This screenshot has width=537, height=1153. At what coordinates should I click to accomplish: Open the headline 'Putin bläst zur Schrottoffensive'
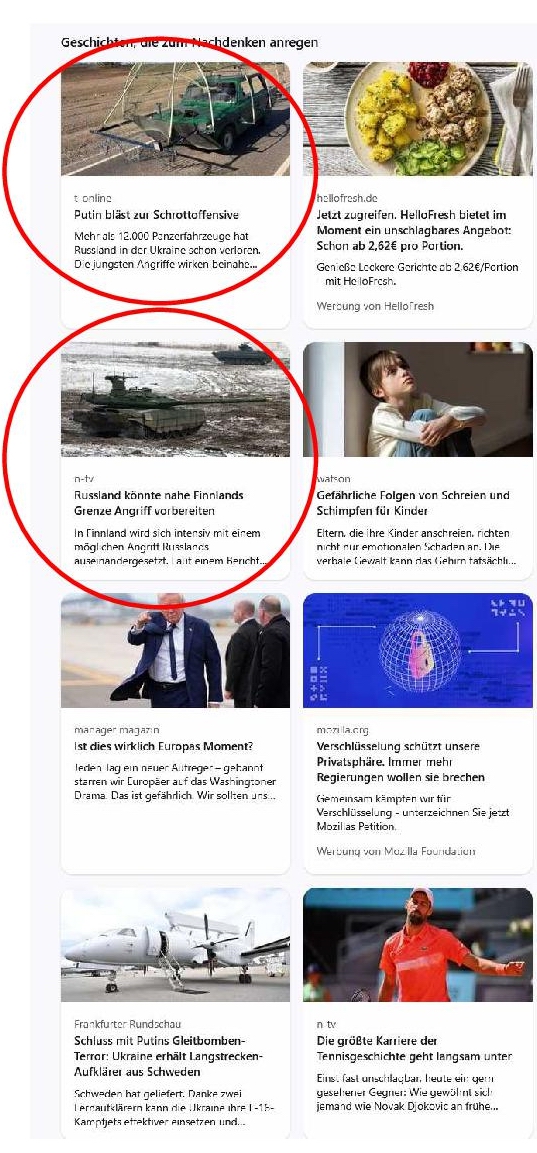click(157, 215)
